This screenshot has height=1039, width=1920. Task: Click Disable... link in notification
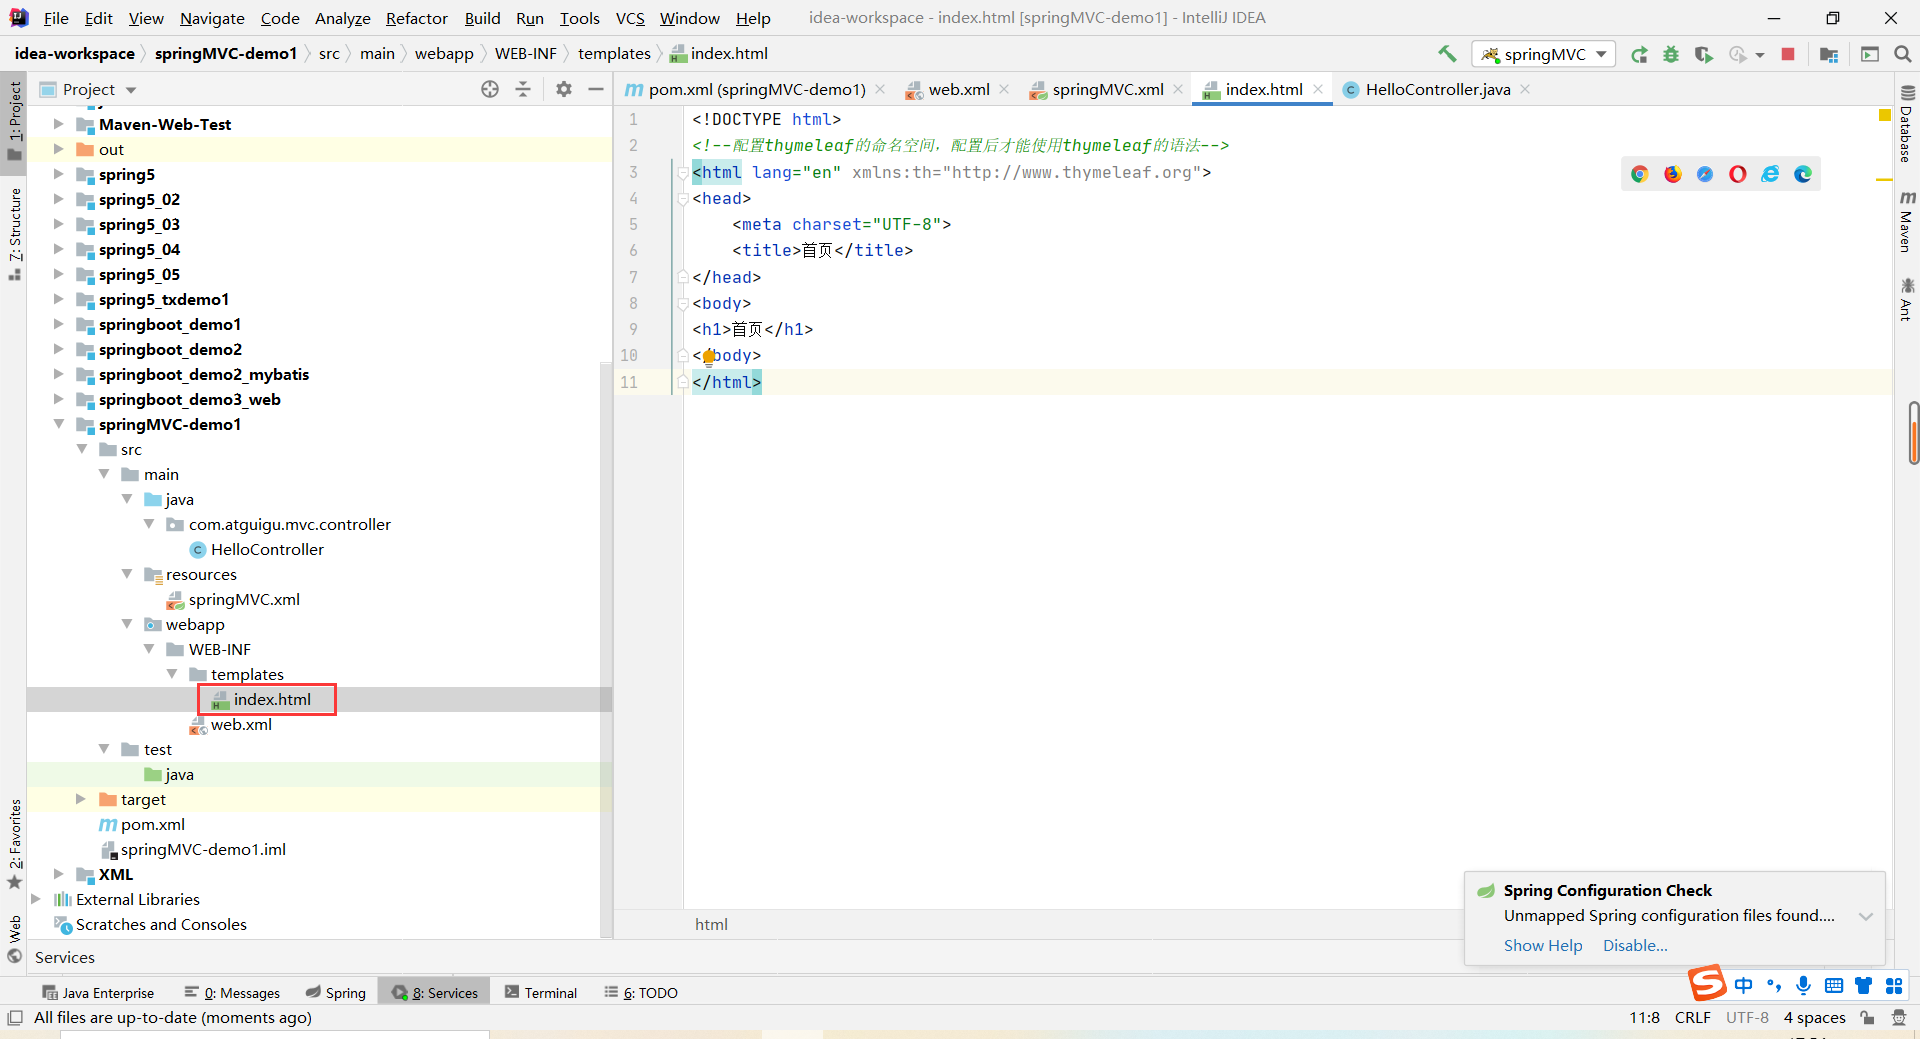(1635, 946)
